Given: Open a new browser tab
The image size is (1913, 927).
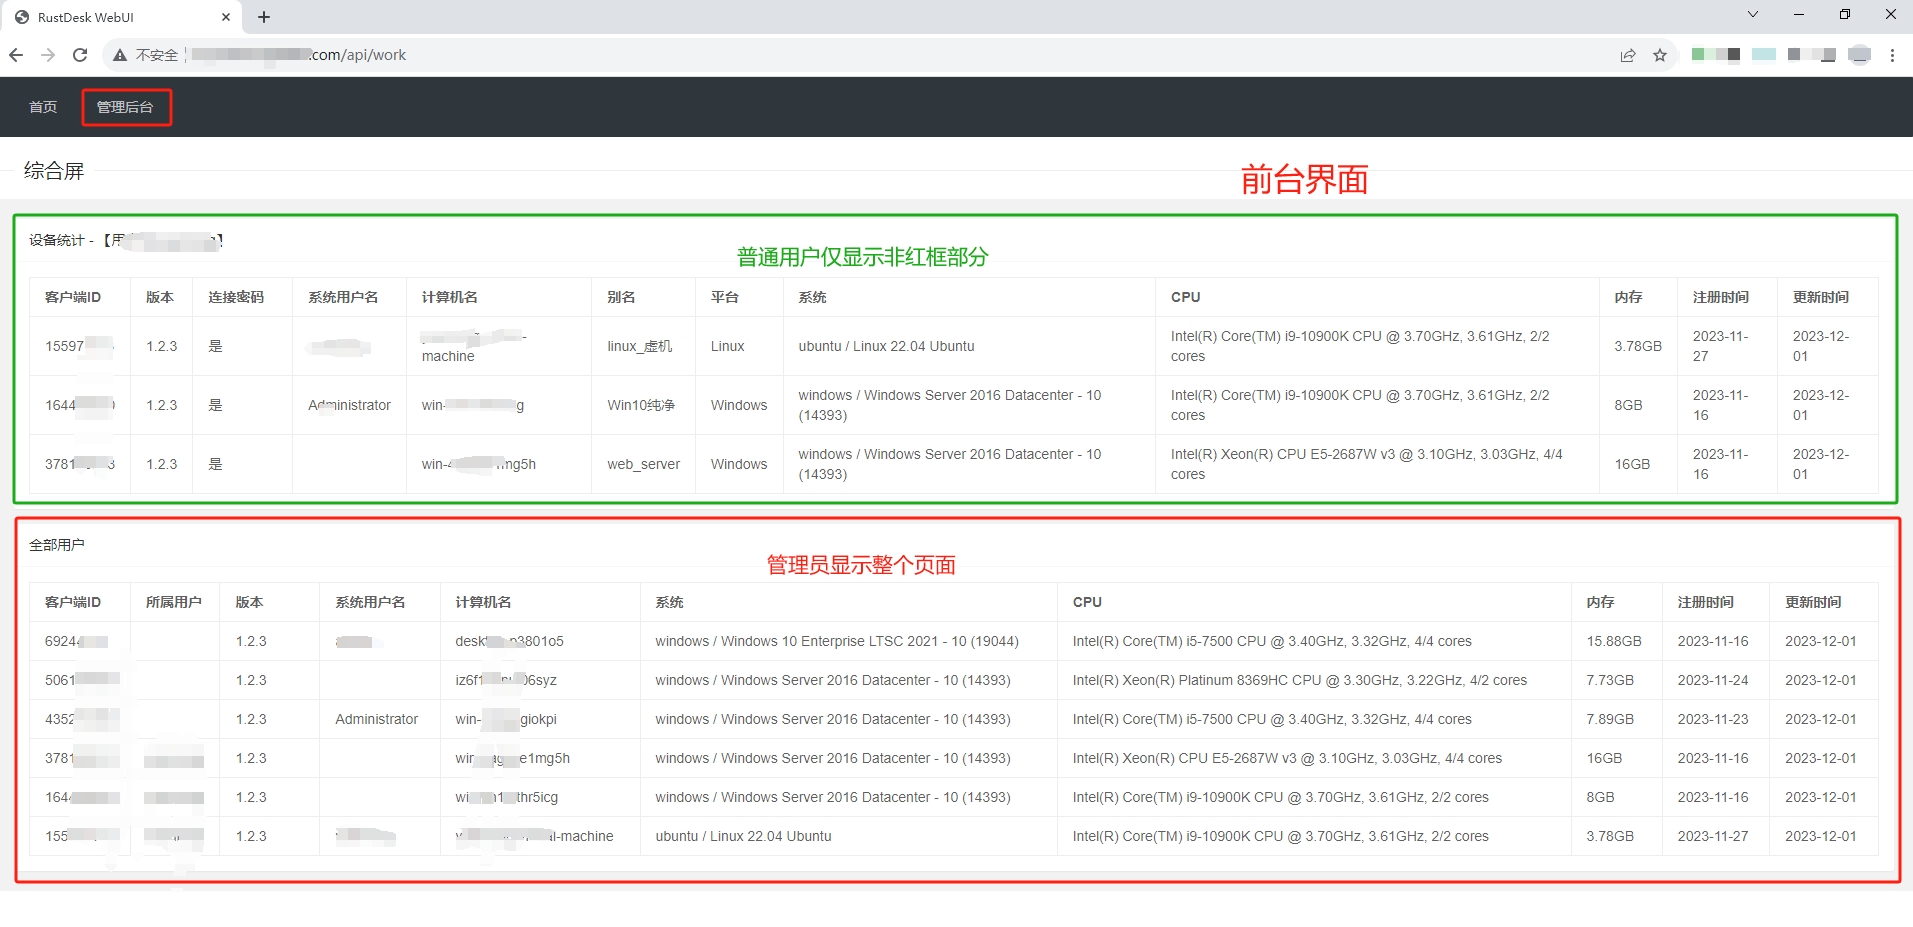Looking at the screenshot, I should point(263,17).
